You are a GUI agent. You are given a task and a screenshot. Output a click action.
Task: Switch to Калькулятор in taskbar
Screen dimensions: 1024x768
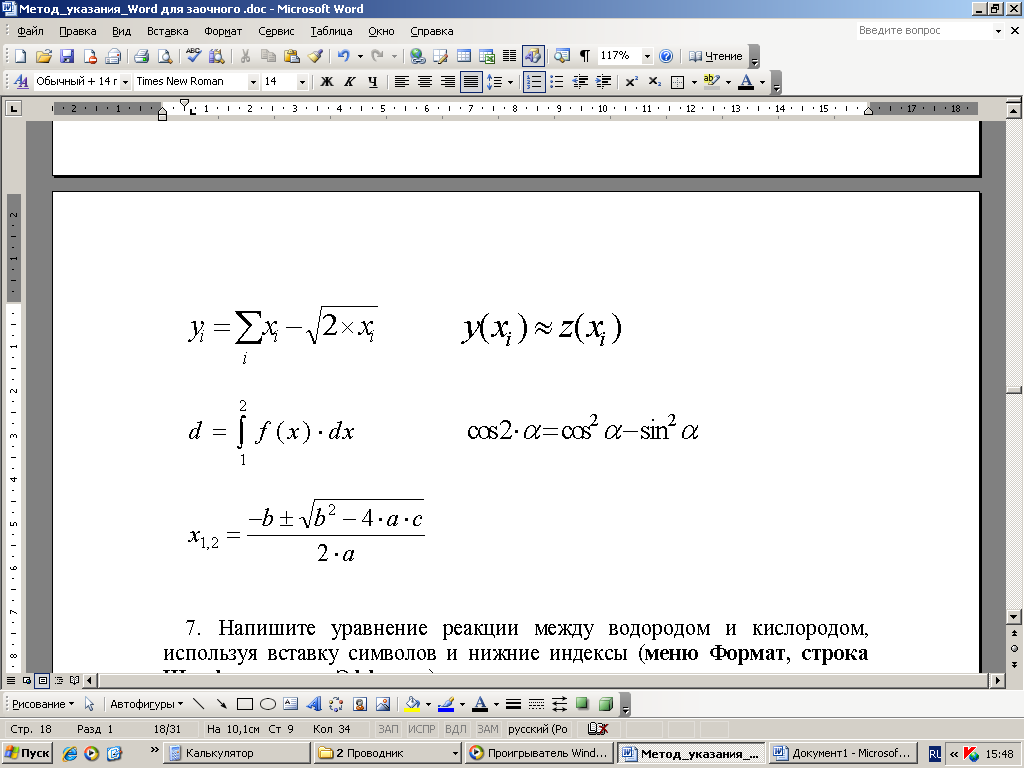(x=236, y=753)
